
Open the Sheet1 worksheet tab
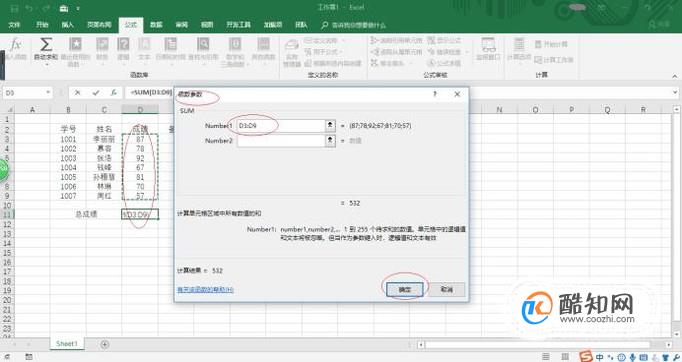click(67, 344)
